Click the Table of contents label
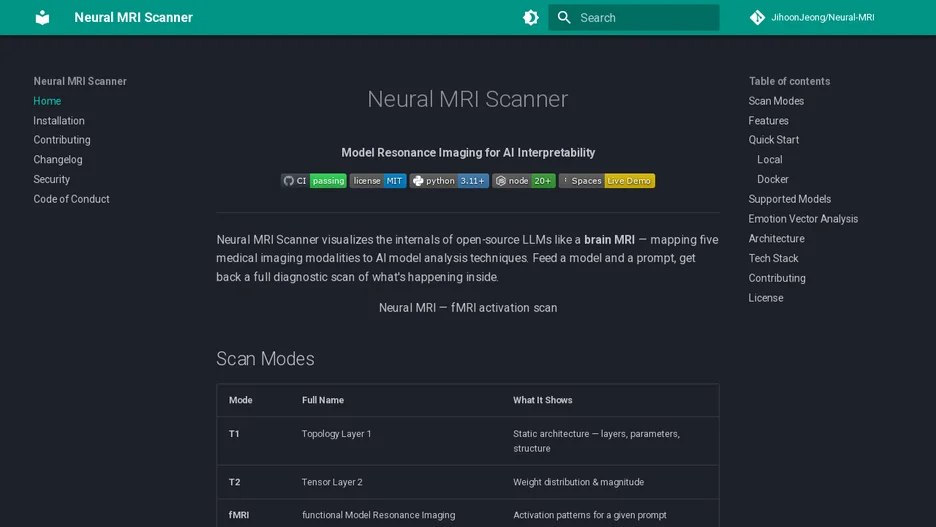936x527 pixels. 789,81
